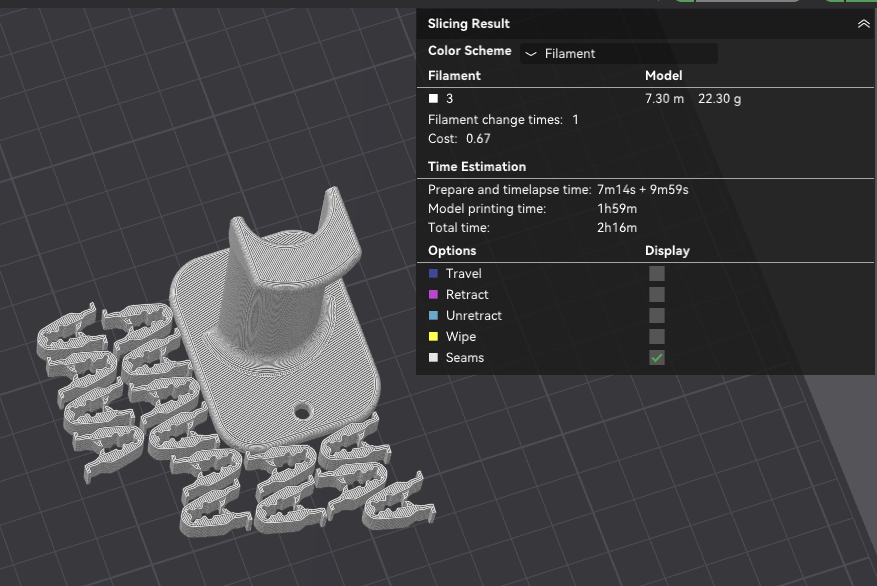Enable the Retract display checkbox

click(657, 295)
